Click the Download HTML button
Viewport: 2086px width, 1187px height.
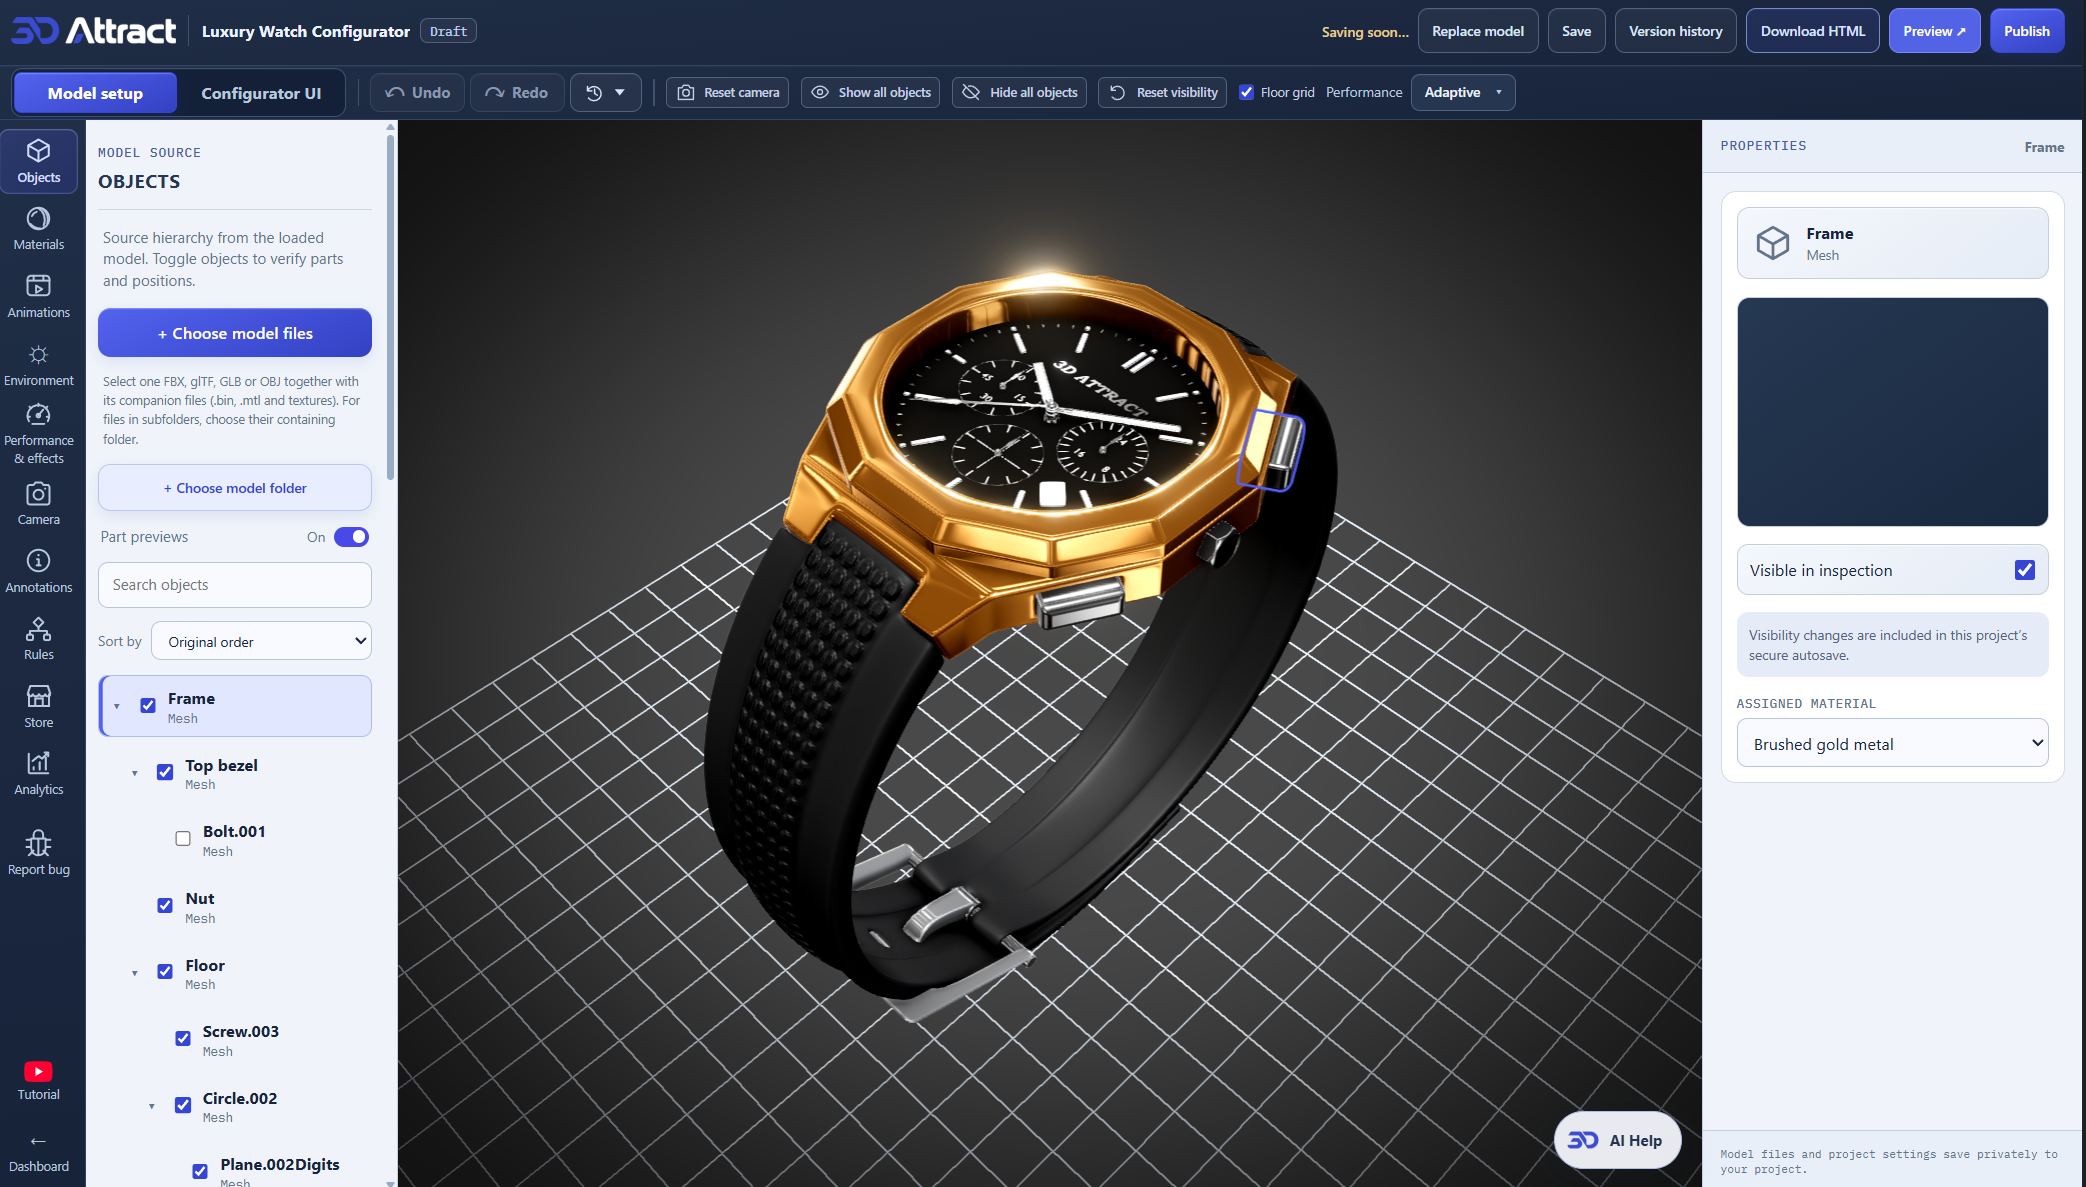(x=1812, y=31)
